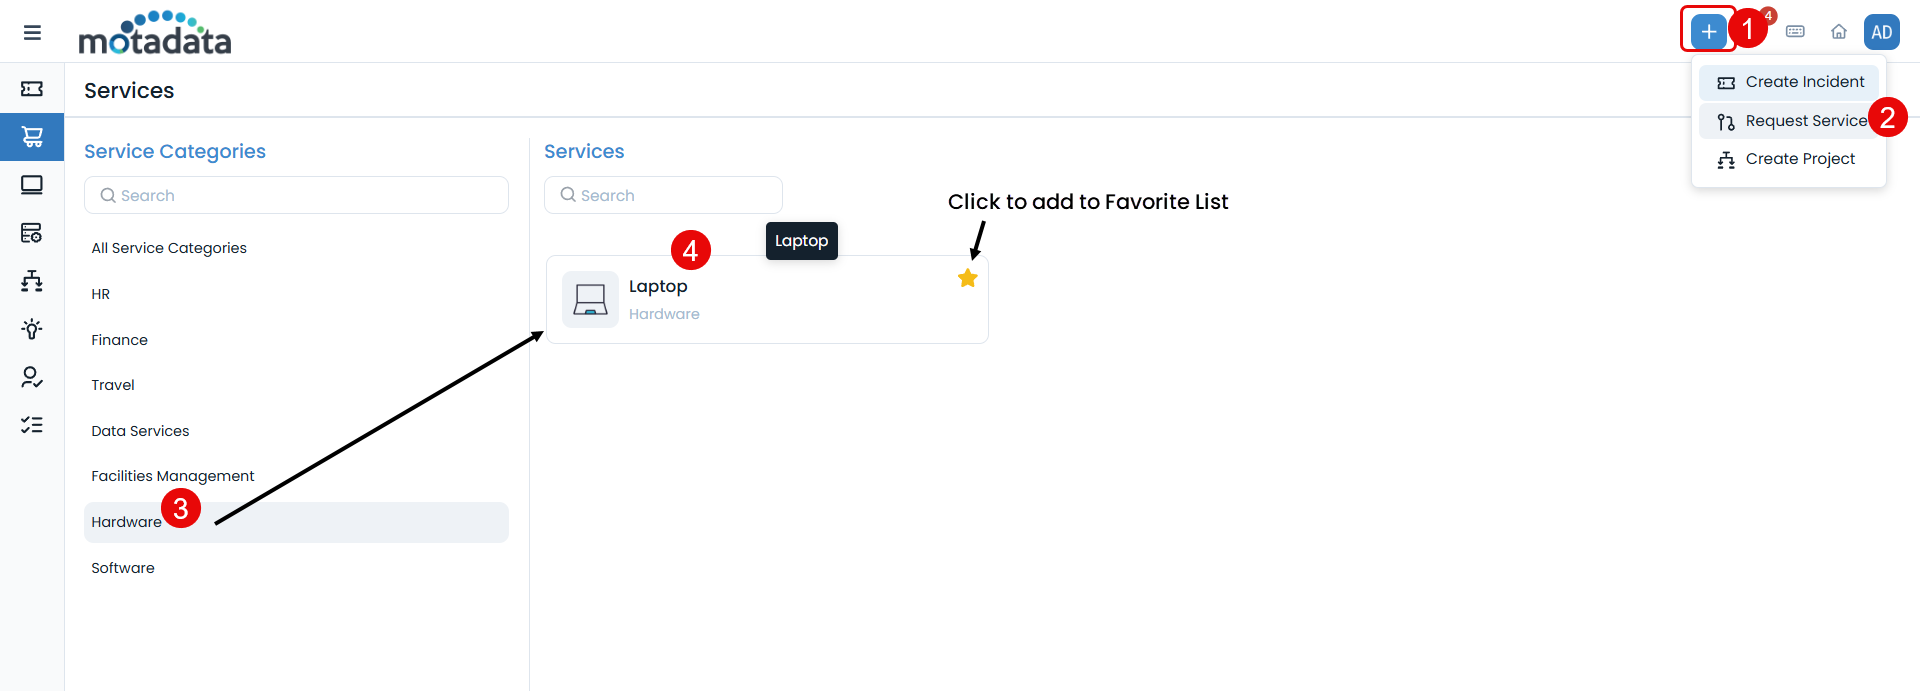Select All Service Categories

(169, 248)
